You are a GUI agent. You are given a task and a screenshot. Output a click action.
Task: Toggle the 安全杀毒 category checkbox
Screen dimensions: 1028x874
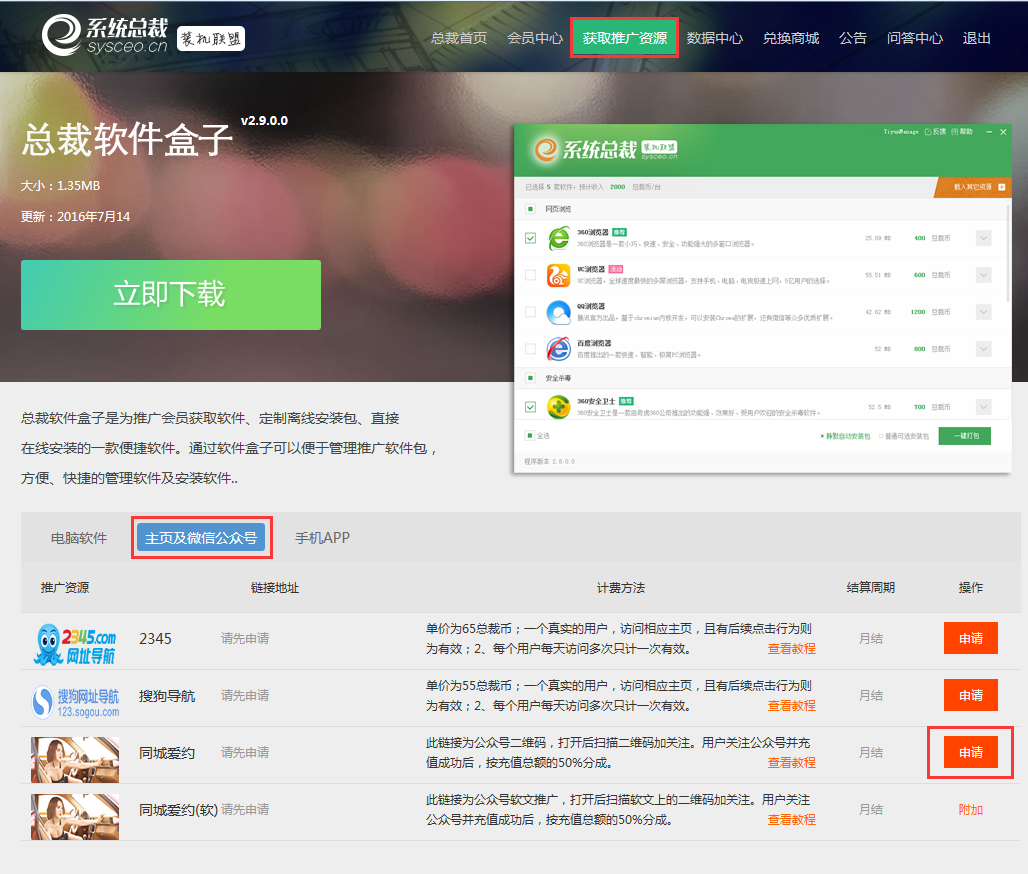pyautogui.click(x=530, y=378)
